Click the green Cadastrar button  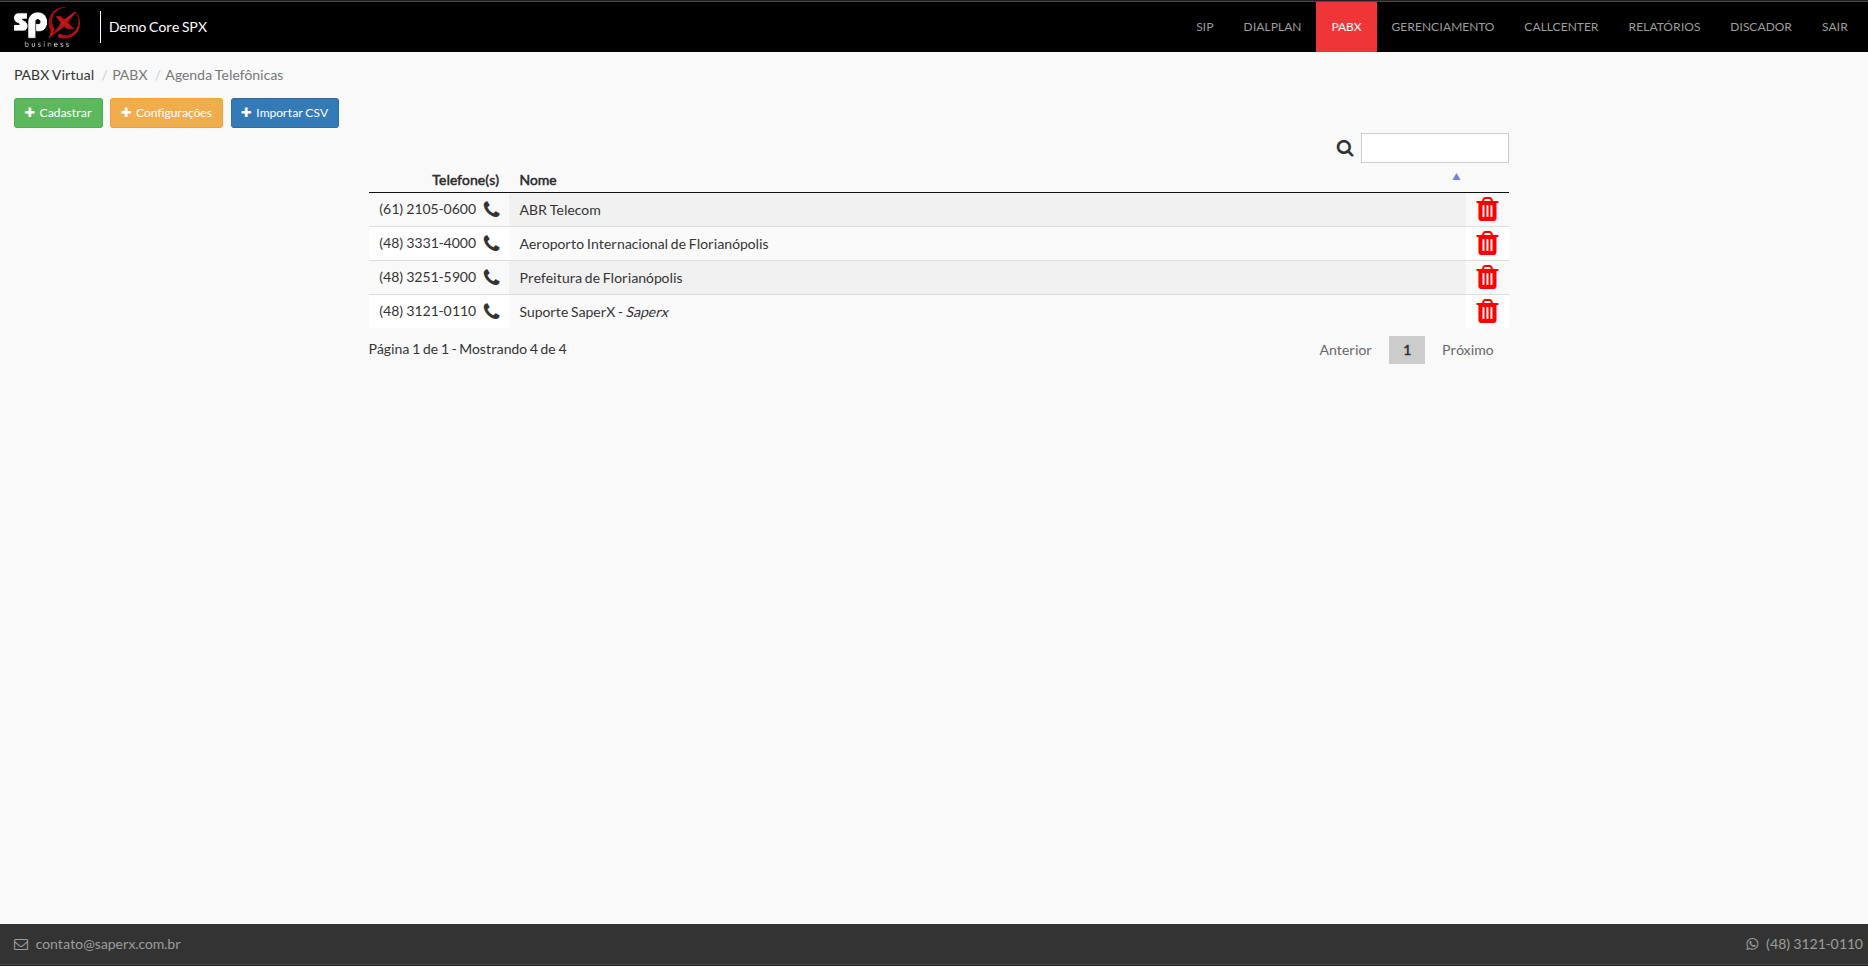(58, 113)
